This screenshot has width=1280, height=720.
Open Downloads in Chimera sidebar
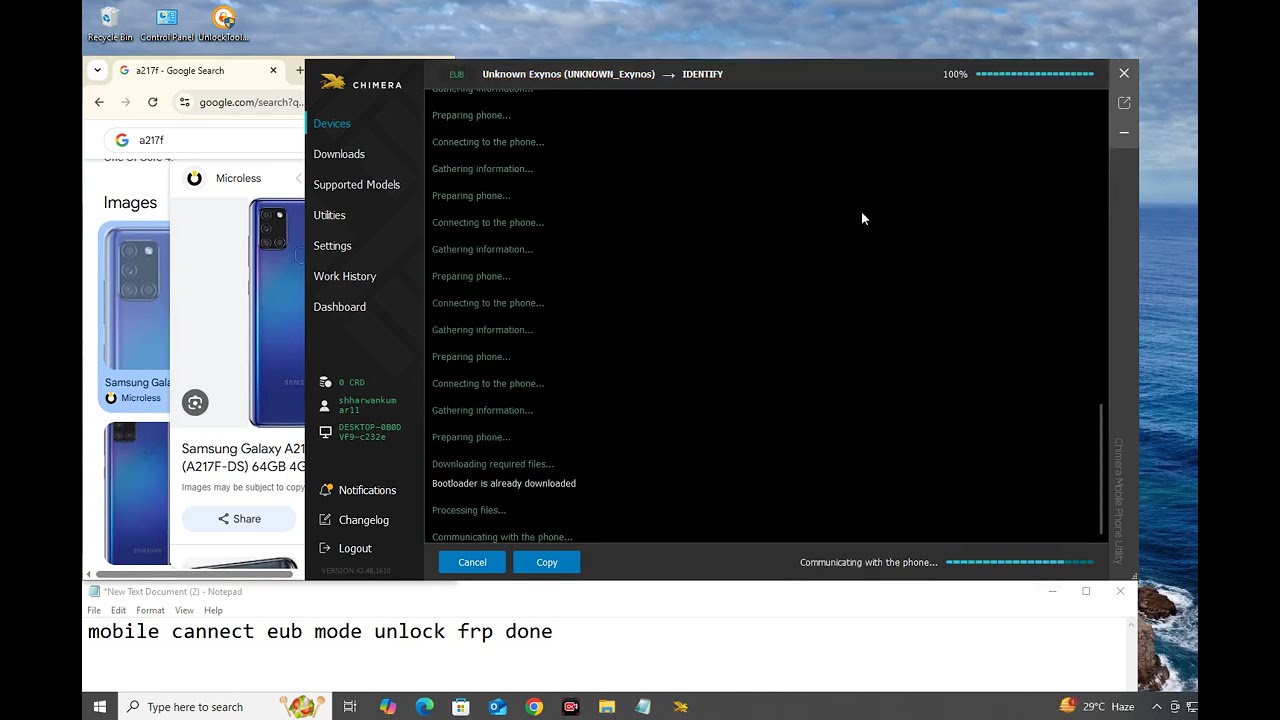coord(339,154)
